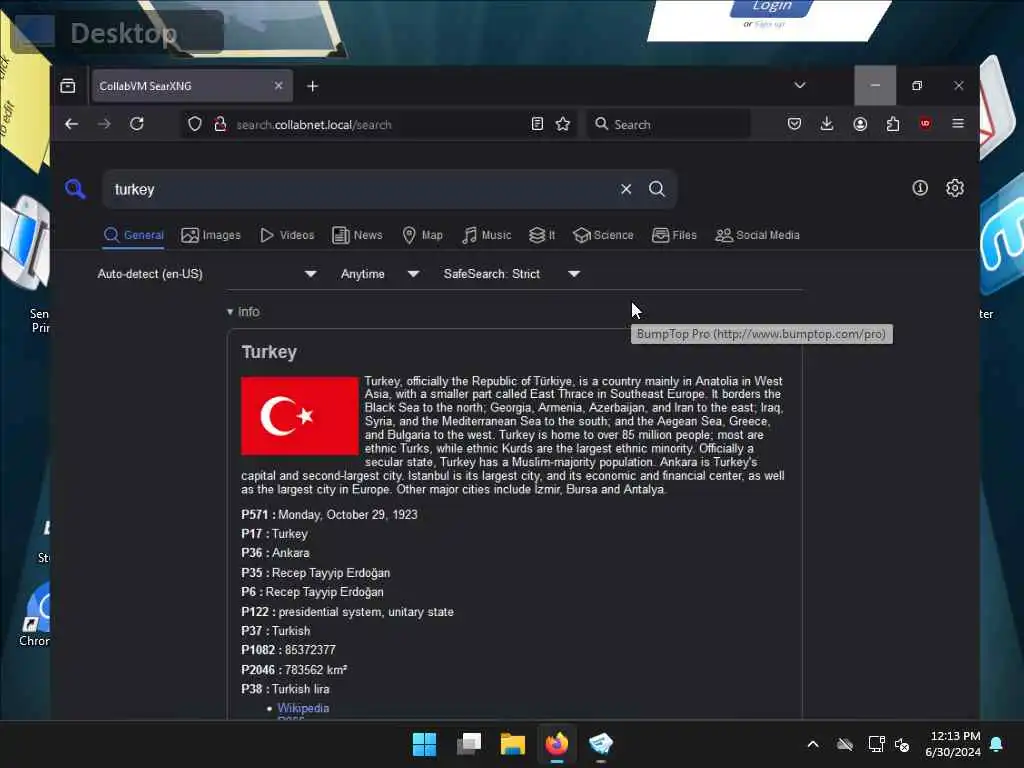Open the Windows Start menu
Image resolution: width=1024 pixels, height=768 pixels.
pos(424,744)
